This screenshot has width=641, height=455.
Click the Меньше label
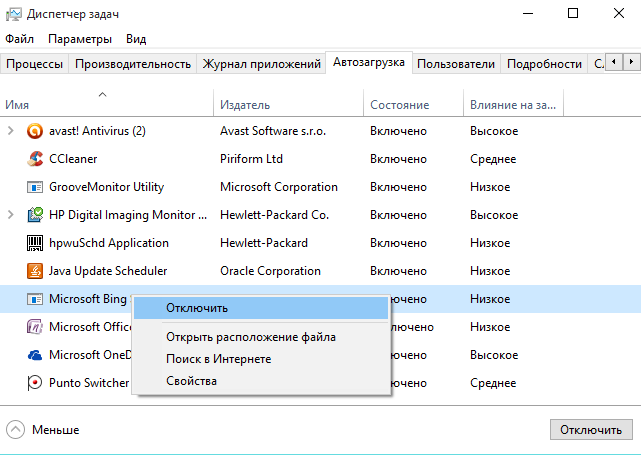pos(56,430)
